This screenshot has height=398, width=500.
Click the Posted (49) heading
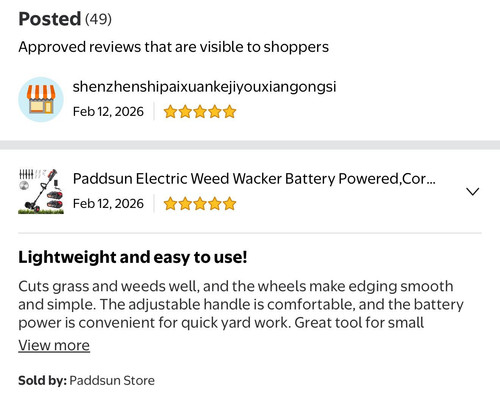[65, 19]
